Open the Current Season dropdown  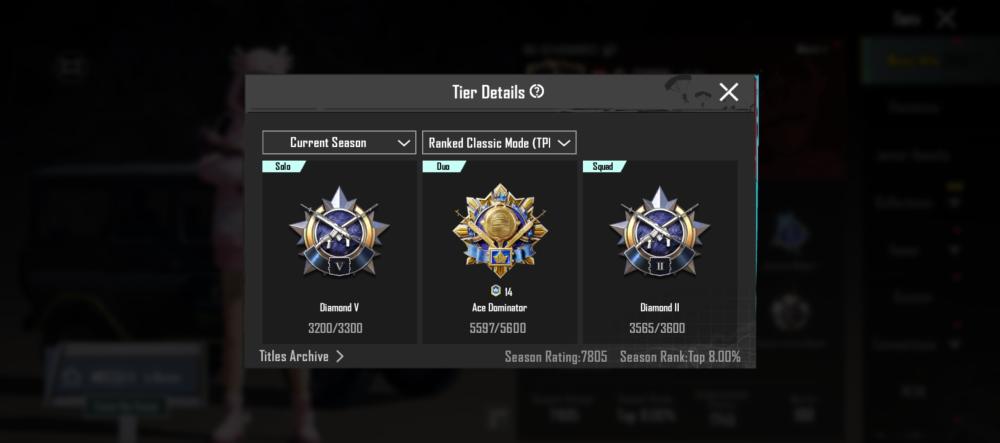[x=339, y=143]
